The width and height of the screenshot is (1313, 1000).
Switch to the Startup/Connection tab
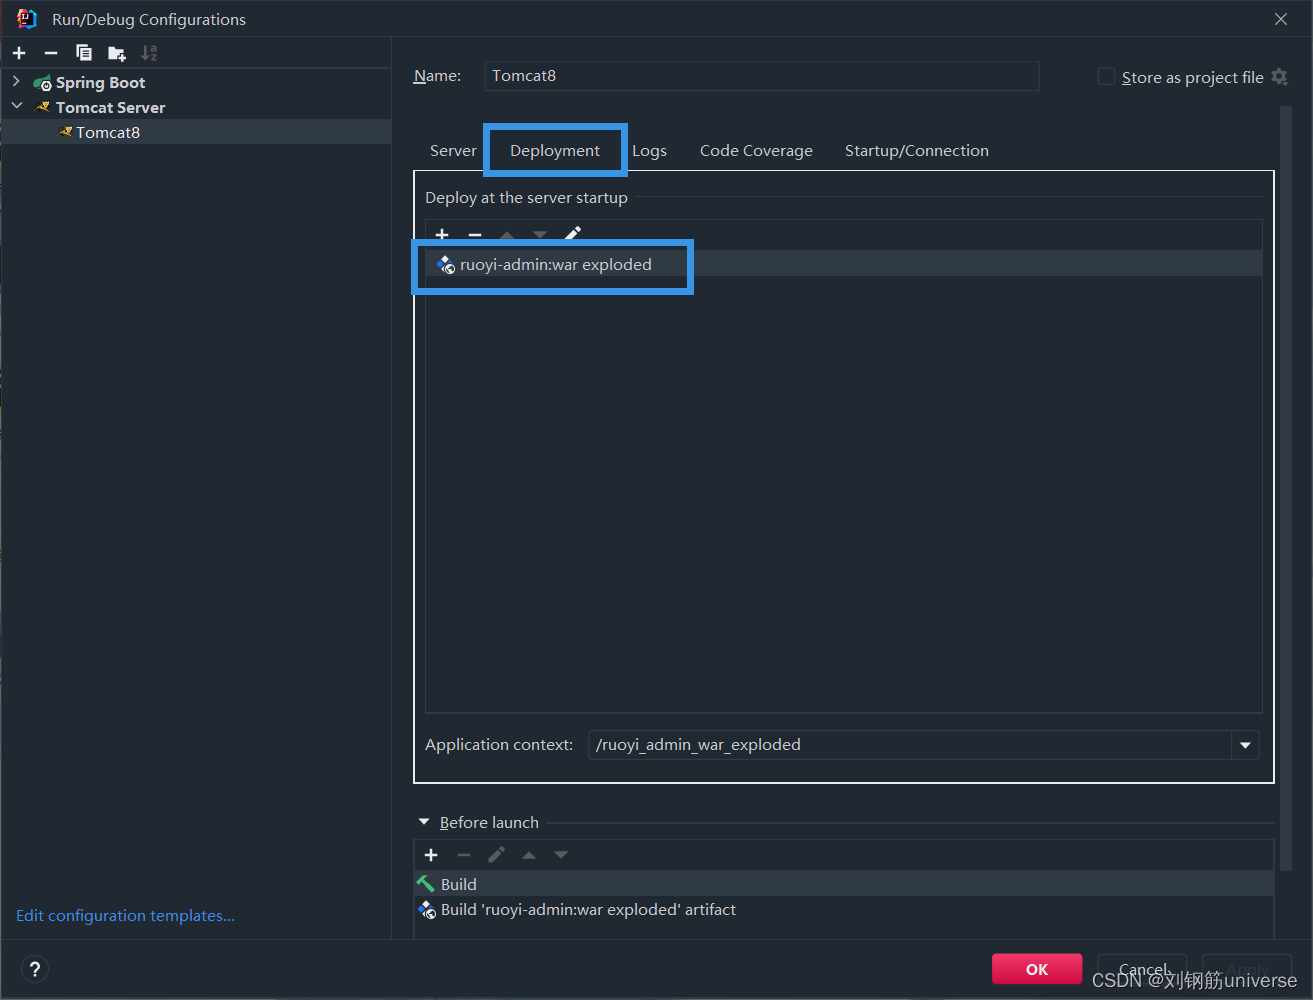coord(917,151)
